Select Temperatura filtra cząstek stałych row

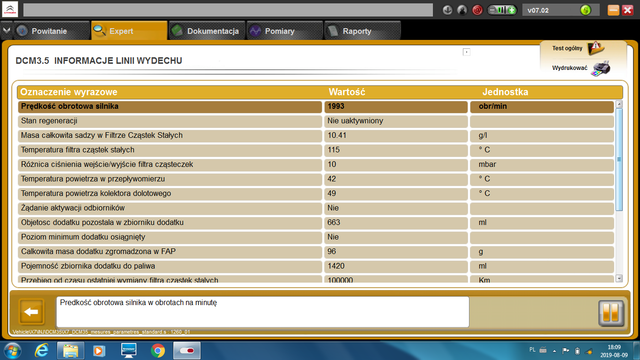[316, 150]
